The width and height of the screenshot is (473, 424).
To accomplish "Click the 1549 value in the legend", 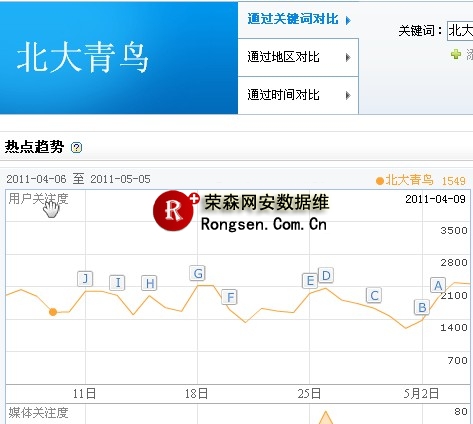I will [x=453, y=181].
